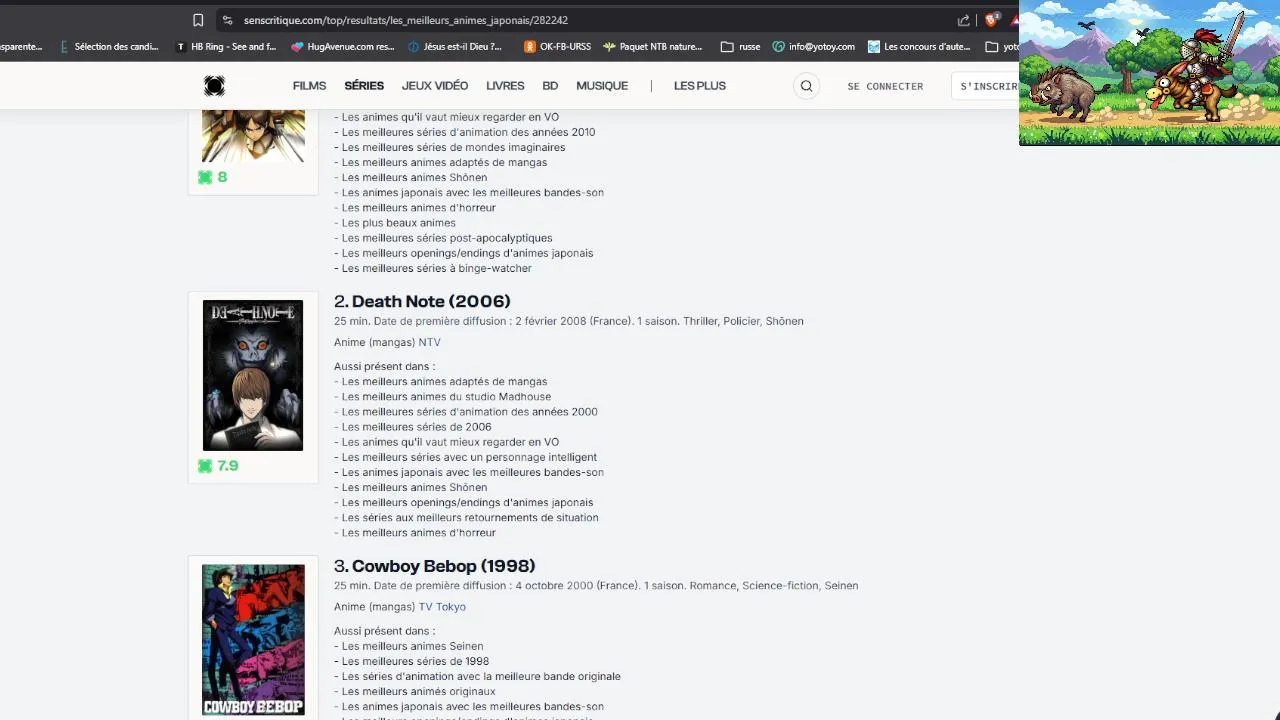Bookmark this page with the bookmark icon

click(x=198, y=20)
